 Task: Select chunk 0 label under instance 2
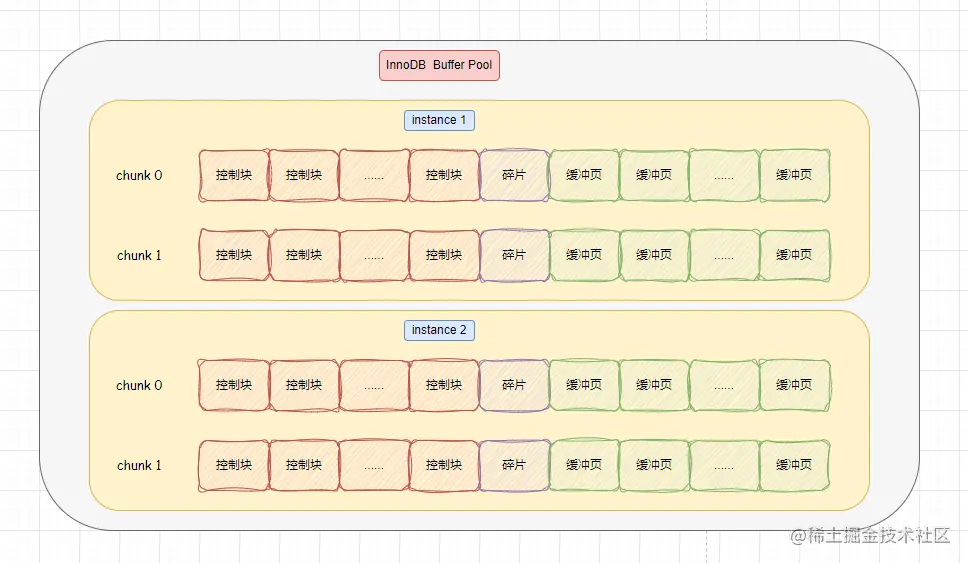pos(139,385)
